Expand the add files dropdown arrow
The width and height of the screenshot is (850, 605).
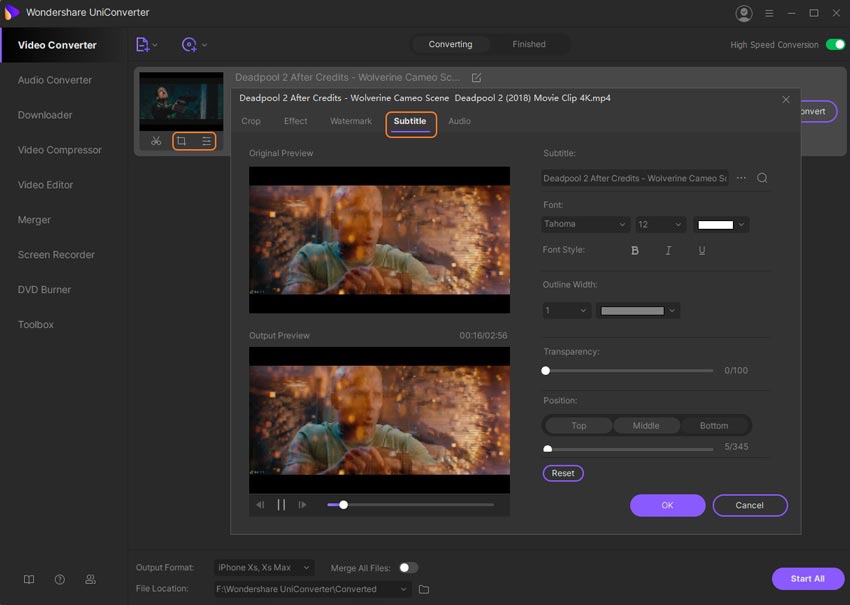[155, 45]
